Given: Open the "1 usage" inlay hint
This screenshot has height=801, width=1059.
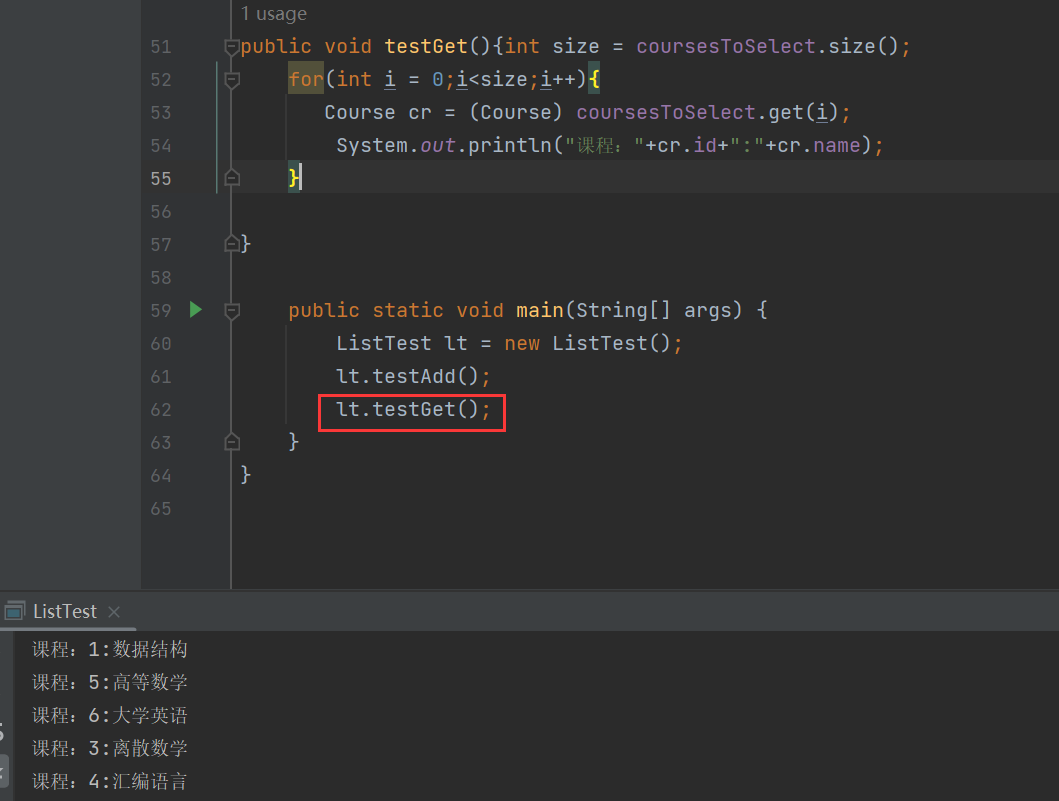Looking at the screenshot, I should point(274,14).
